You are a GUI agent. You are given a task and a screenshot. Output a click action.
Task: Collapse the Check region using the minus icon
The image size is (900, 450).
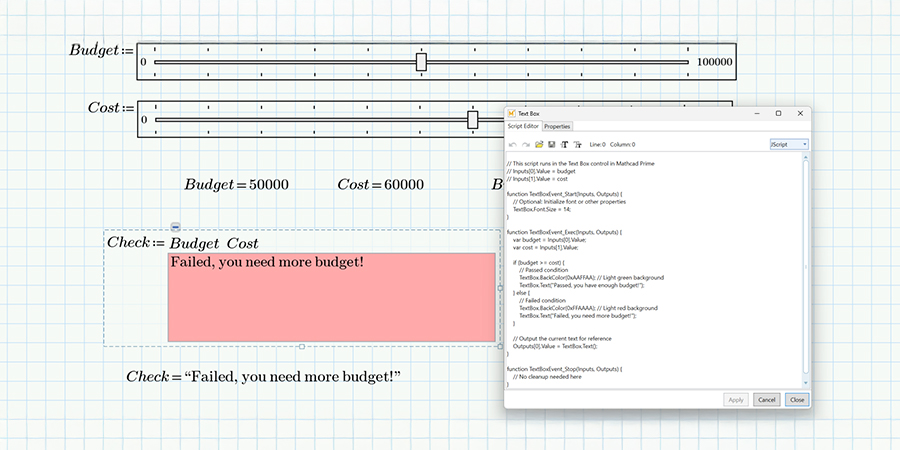coord(175,228)
